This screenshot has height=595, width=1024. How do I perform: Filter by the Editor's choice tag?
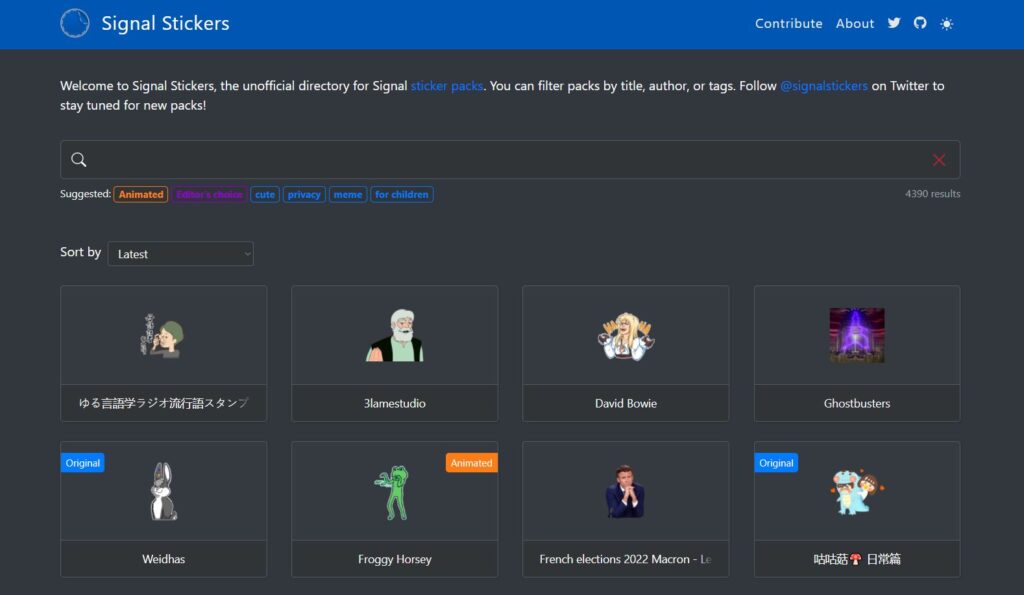[209, 194]
